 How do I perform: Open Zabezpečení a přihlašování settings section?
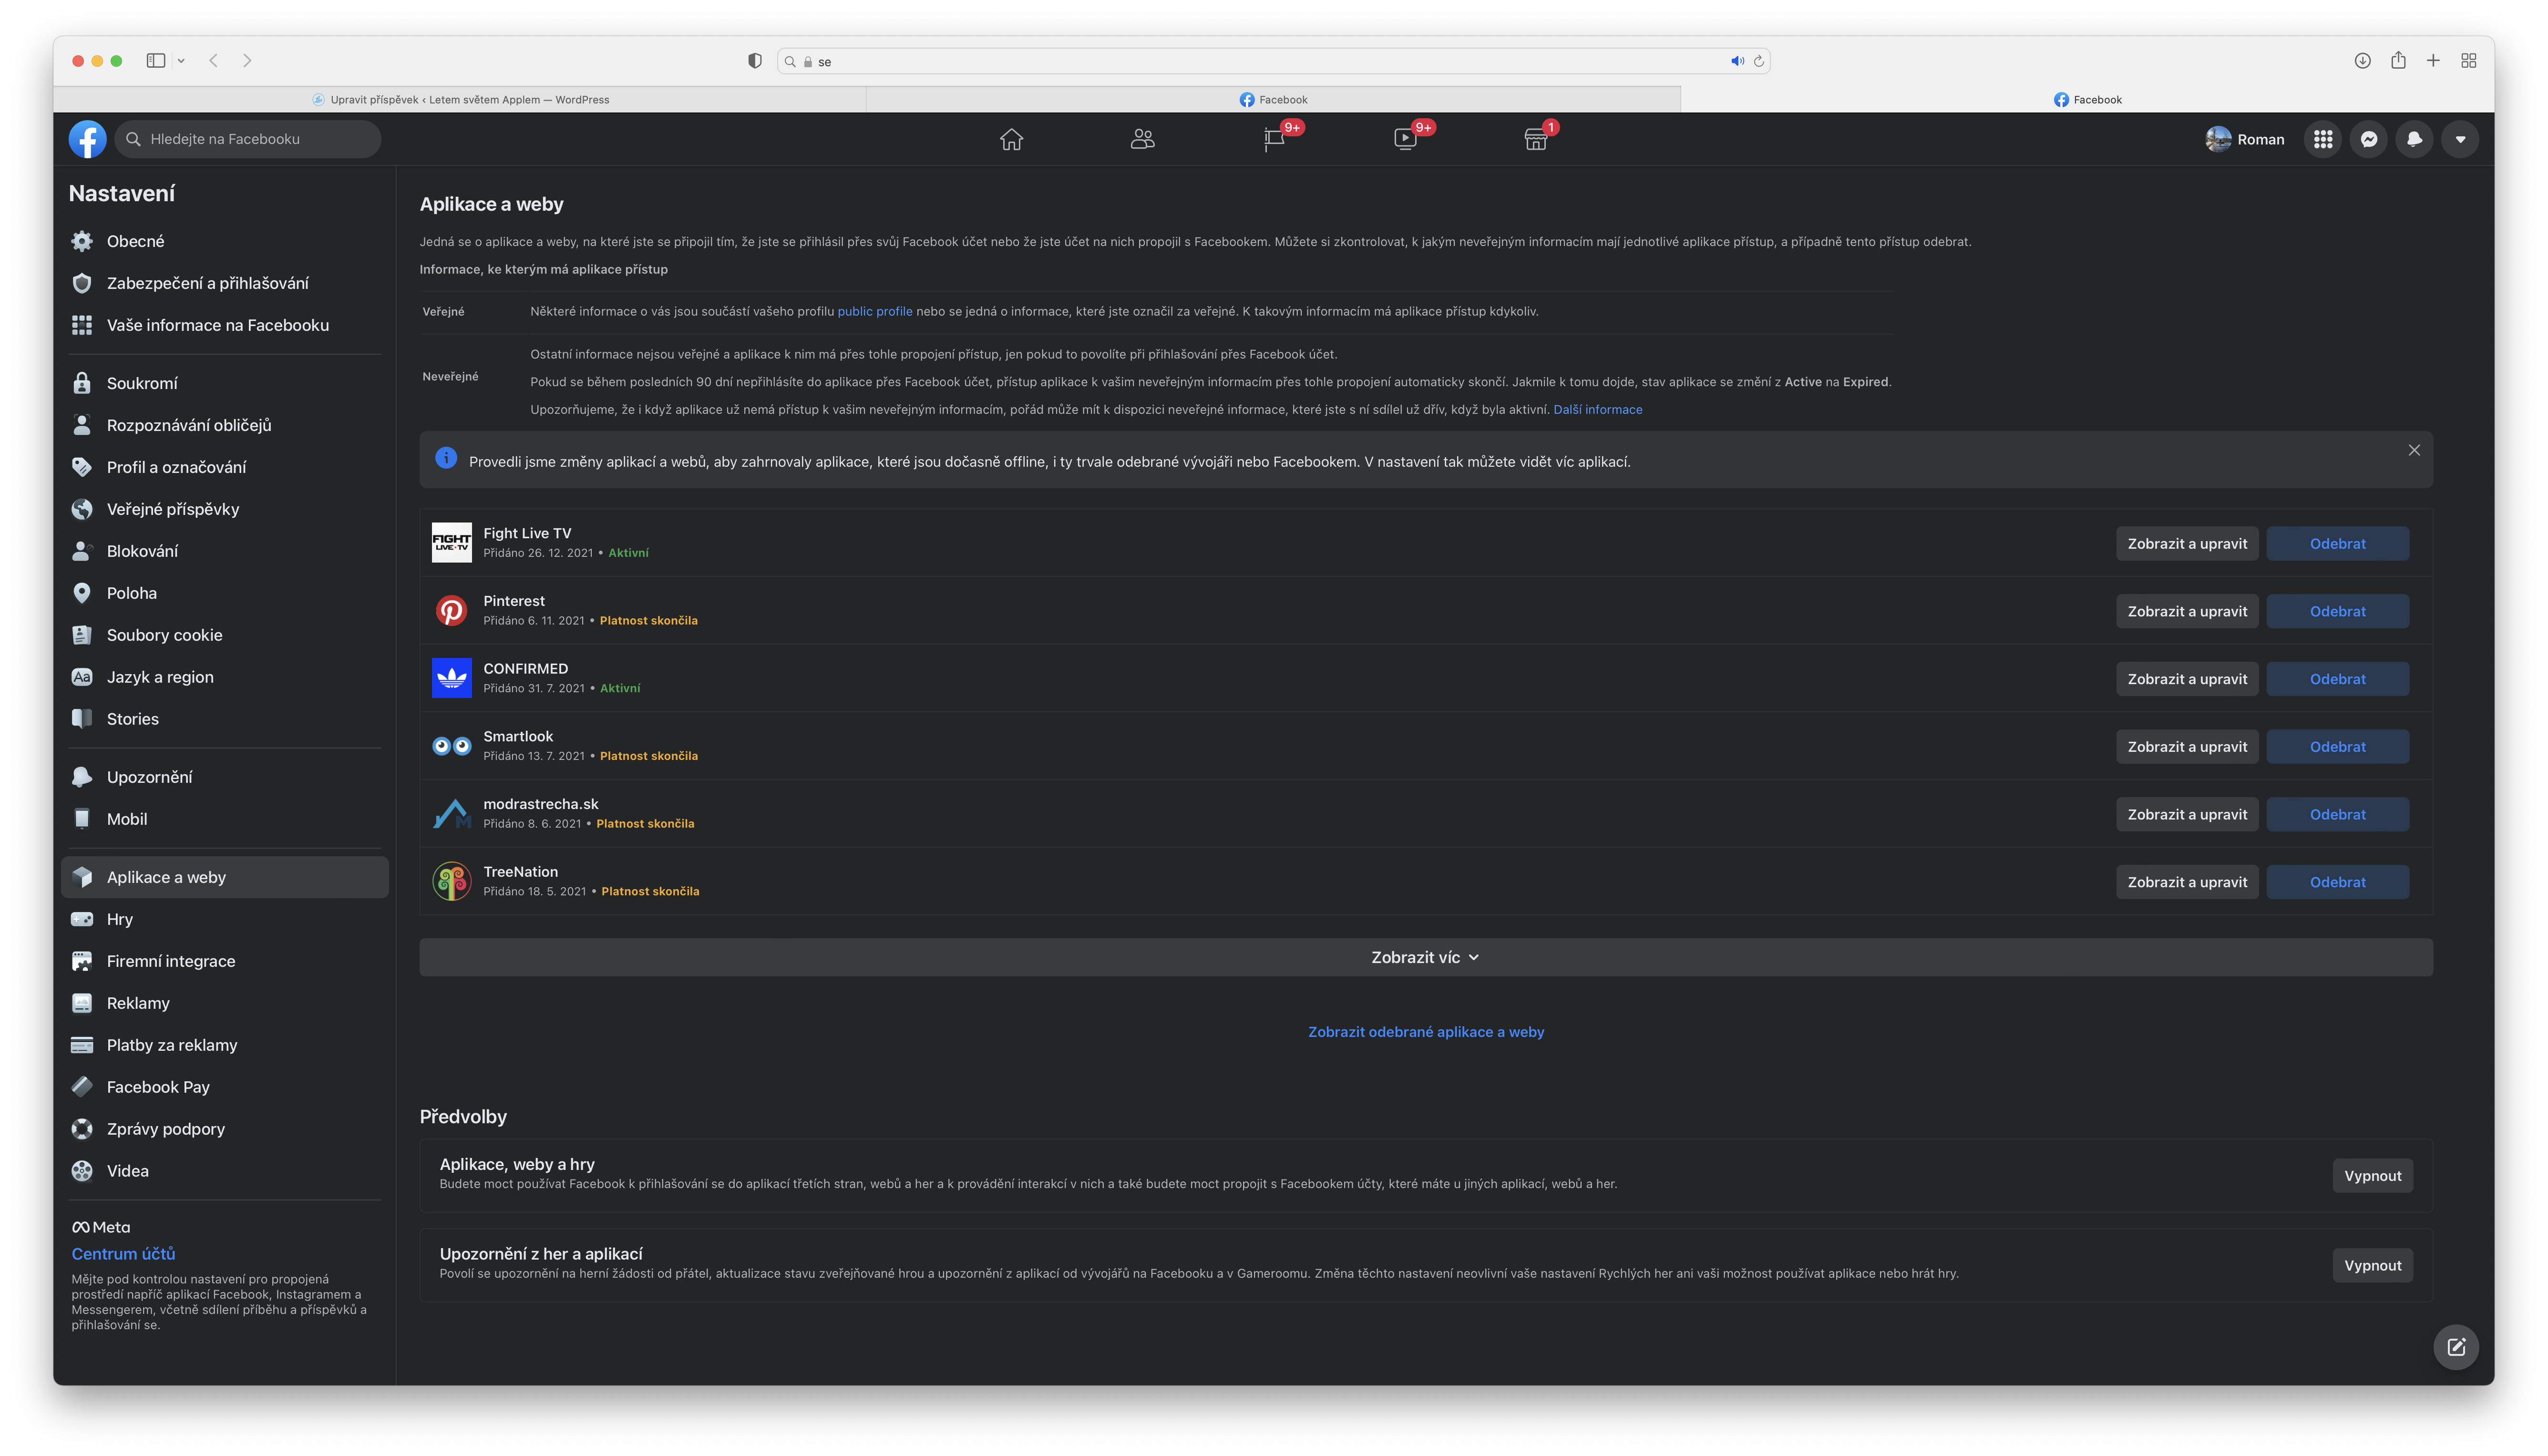pyautogui.click(x=207, y=283)
